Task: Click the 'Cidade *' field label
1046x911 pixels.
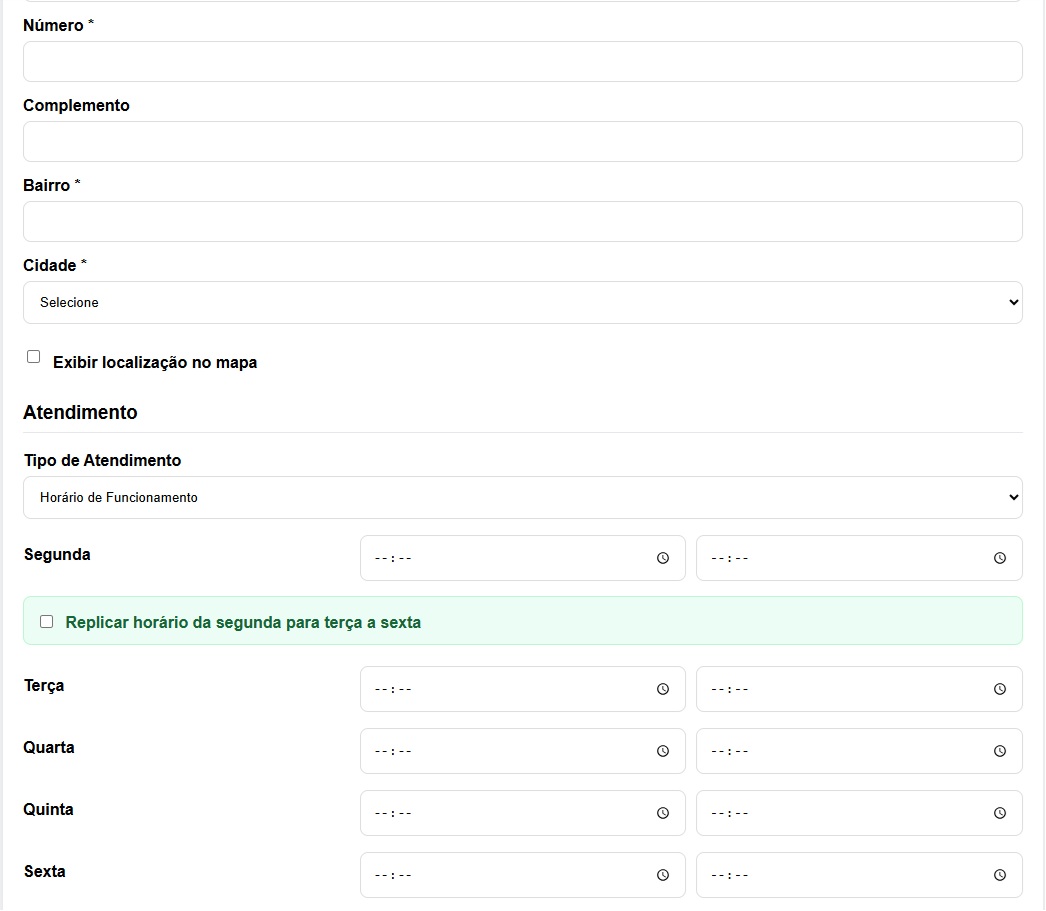Action: [55, 265]
